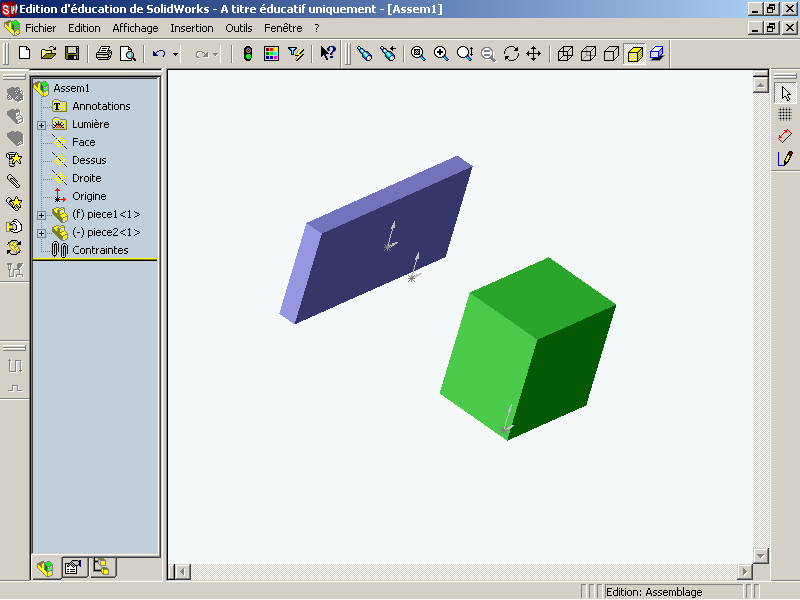Open the Fenêtre menu
800x600 pixels.
283,28
